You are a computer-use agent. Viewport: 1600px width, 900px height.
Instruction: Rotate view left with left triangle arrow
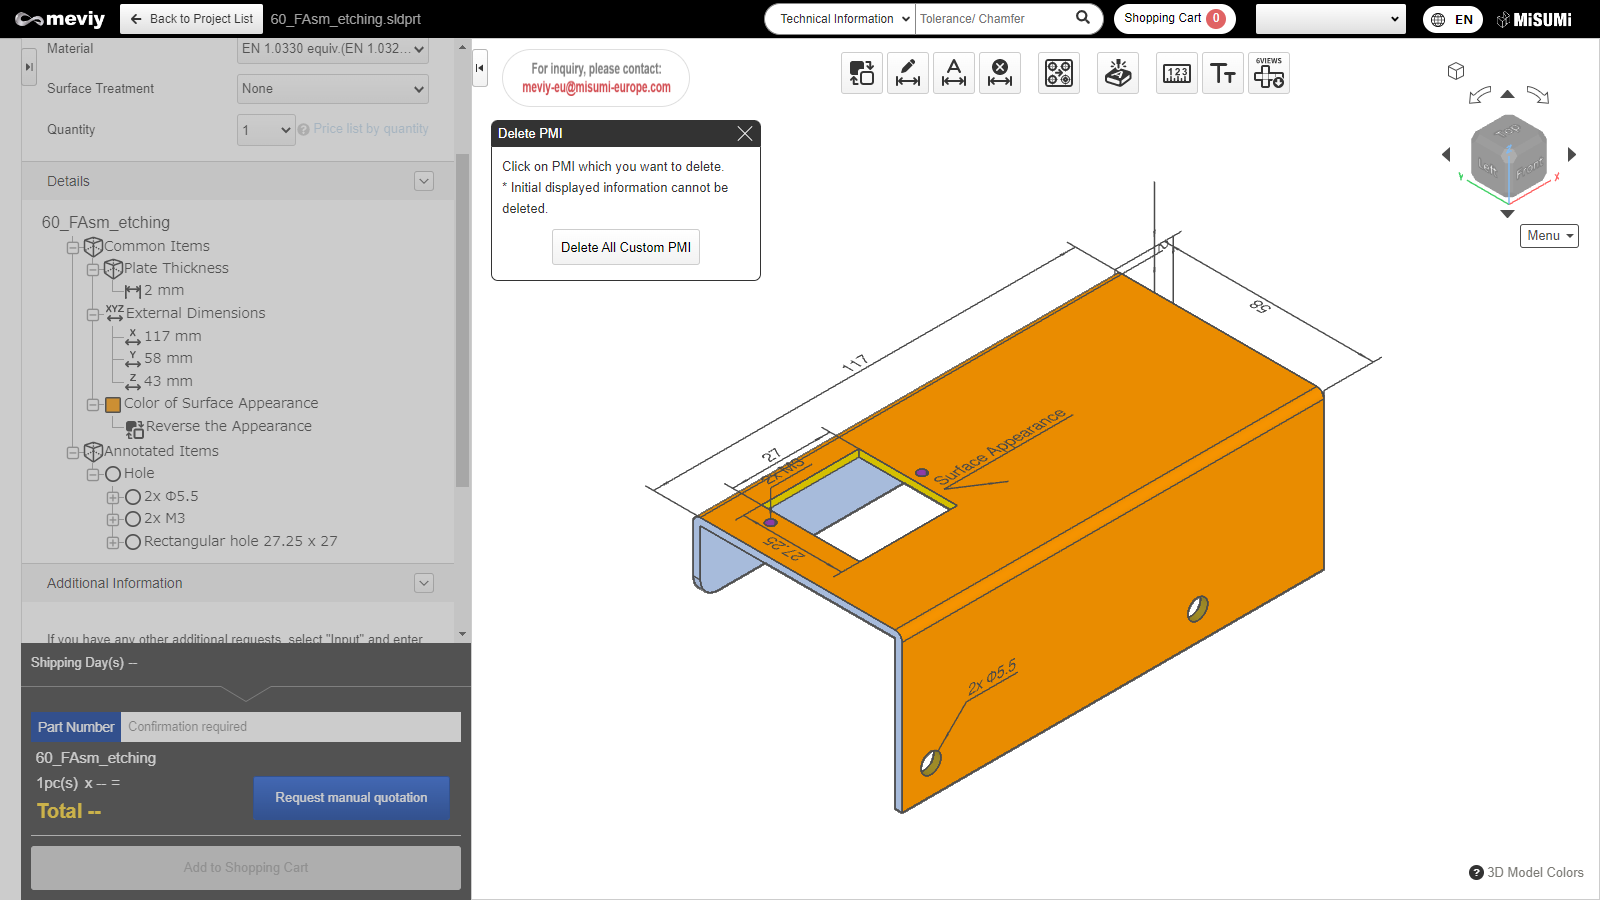pos(1446,154)
